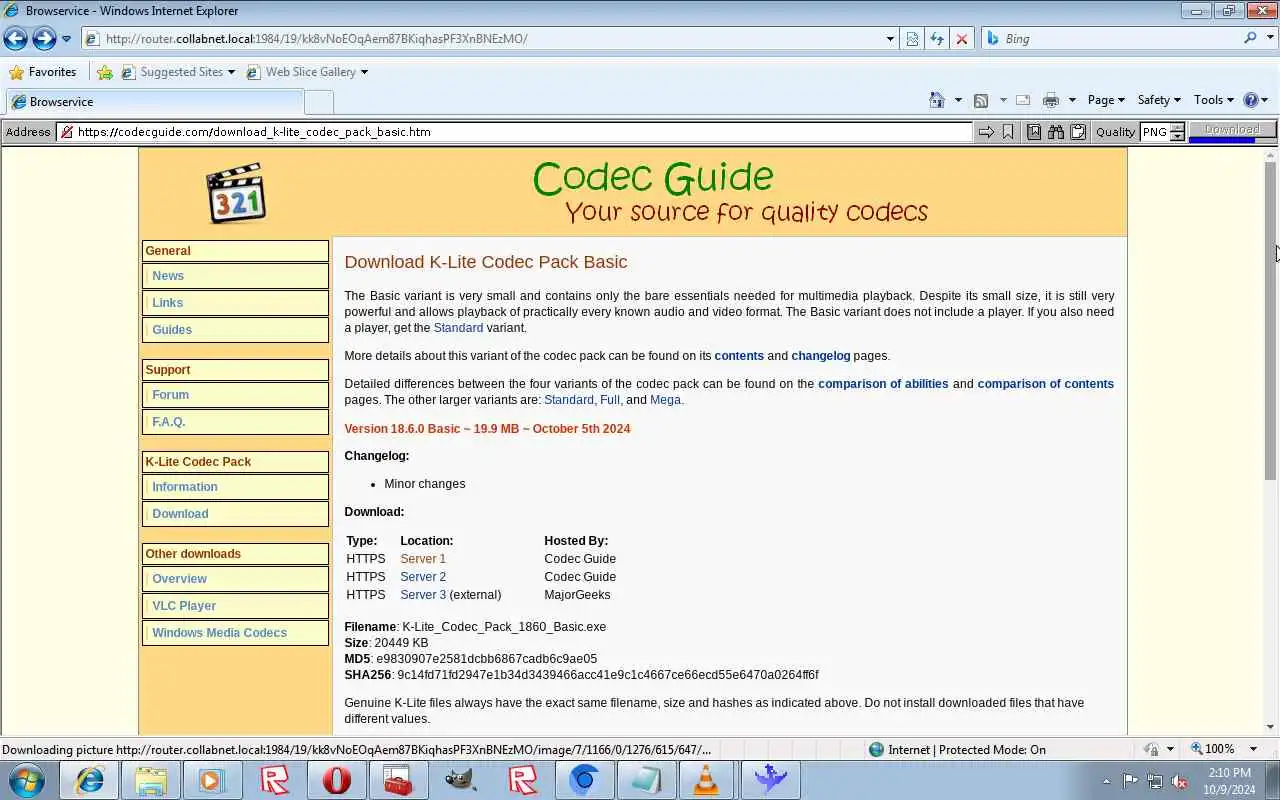Open GIMP from the taskbar
Image resolution: width=1280 pixels, height=800 pixels.
[x=461, y=780]
